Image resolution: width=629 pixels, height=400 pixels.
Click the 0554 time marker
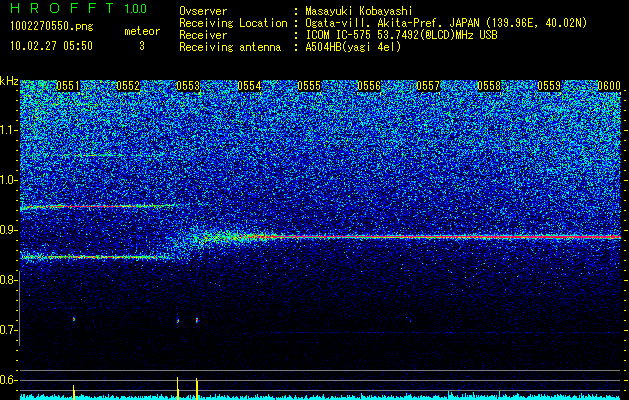pyautogui.click(x=249, y=86)
